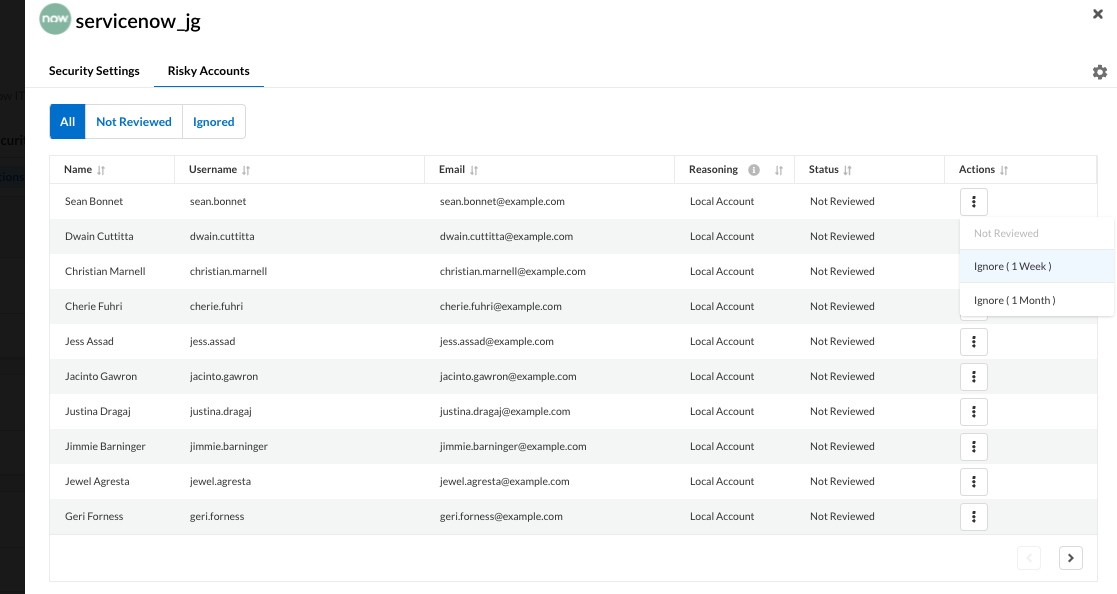Viewport: 1117px width, 594px height.
Task: Open actions menu for Jewel Agresta
Action: 973,482
